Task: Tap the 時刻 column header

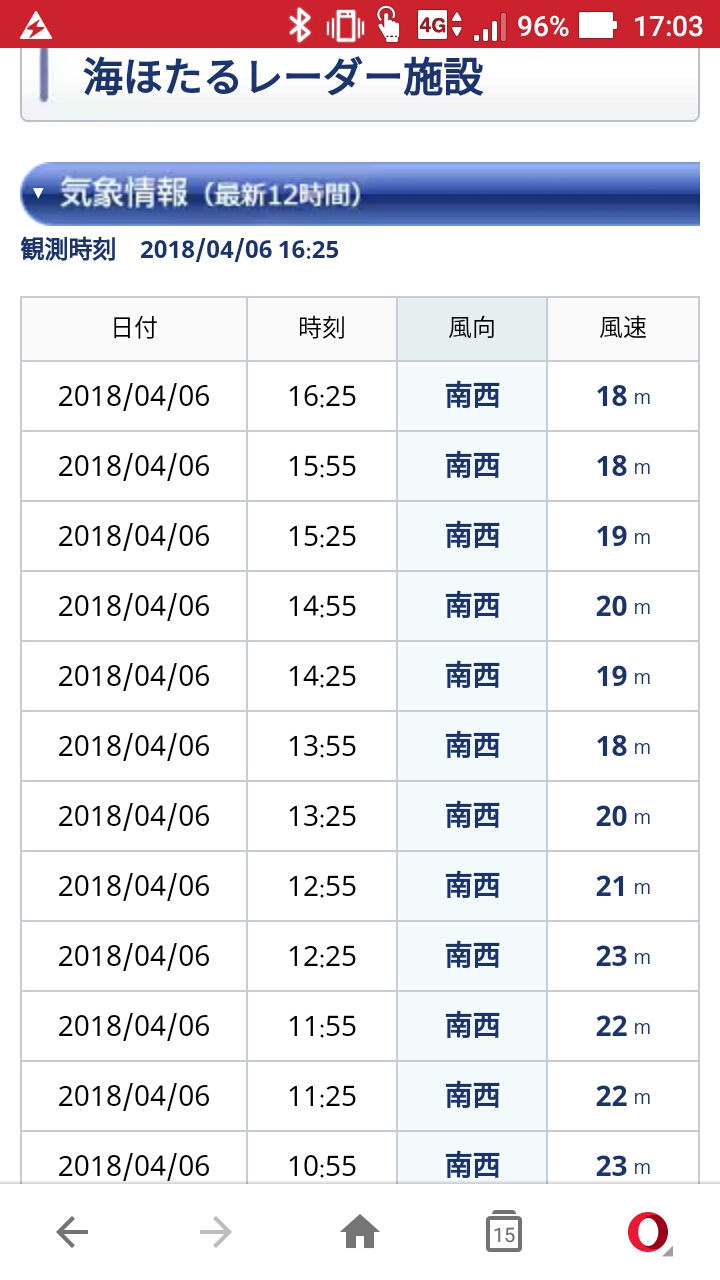Action: click(x=322, y=328)
